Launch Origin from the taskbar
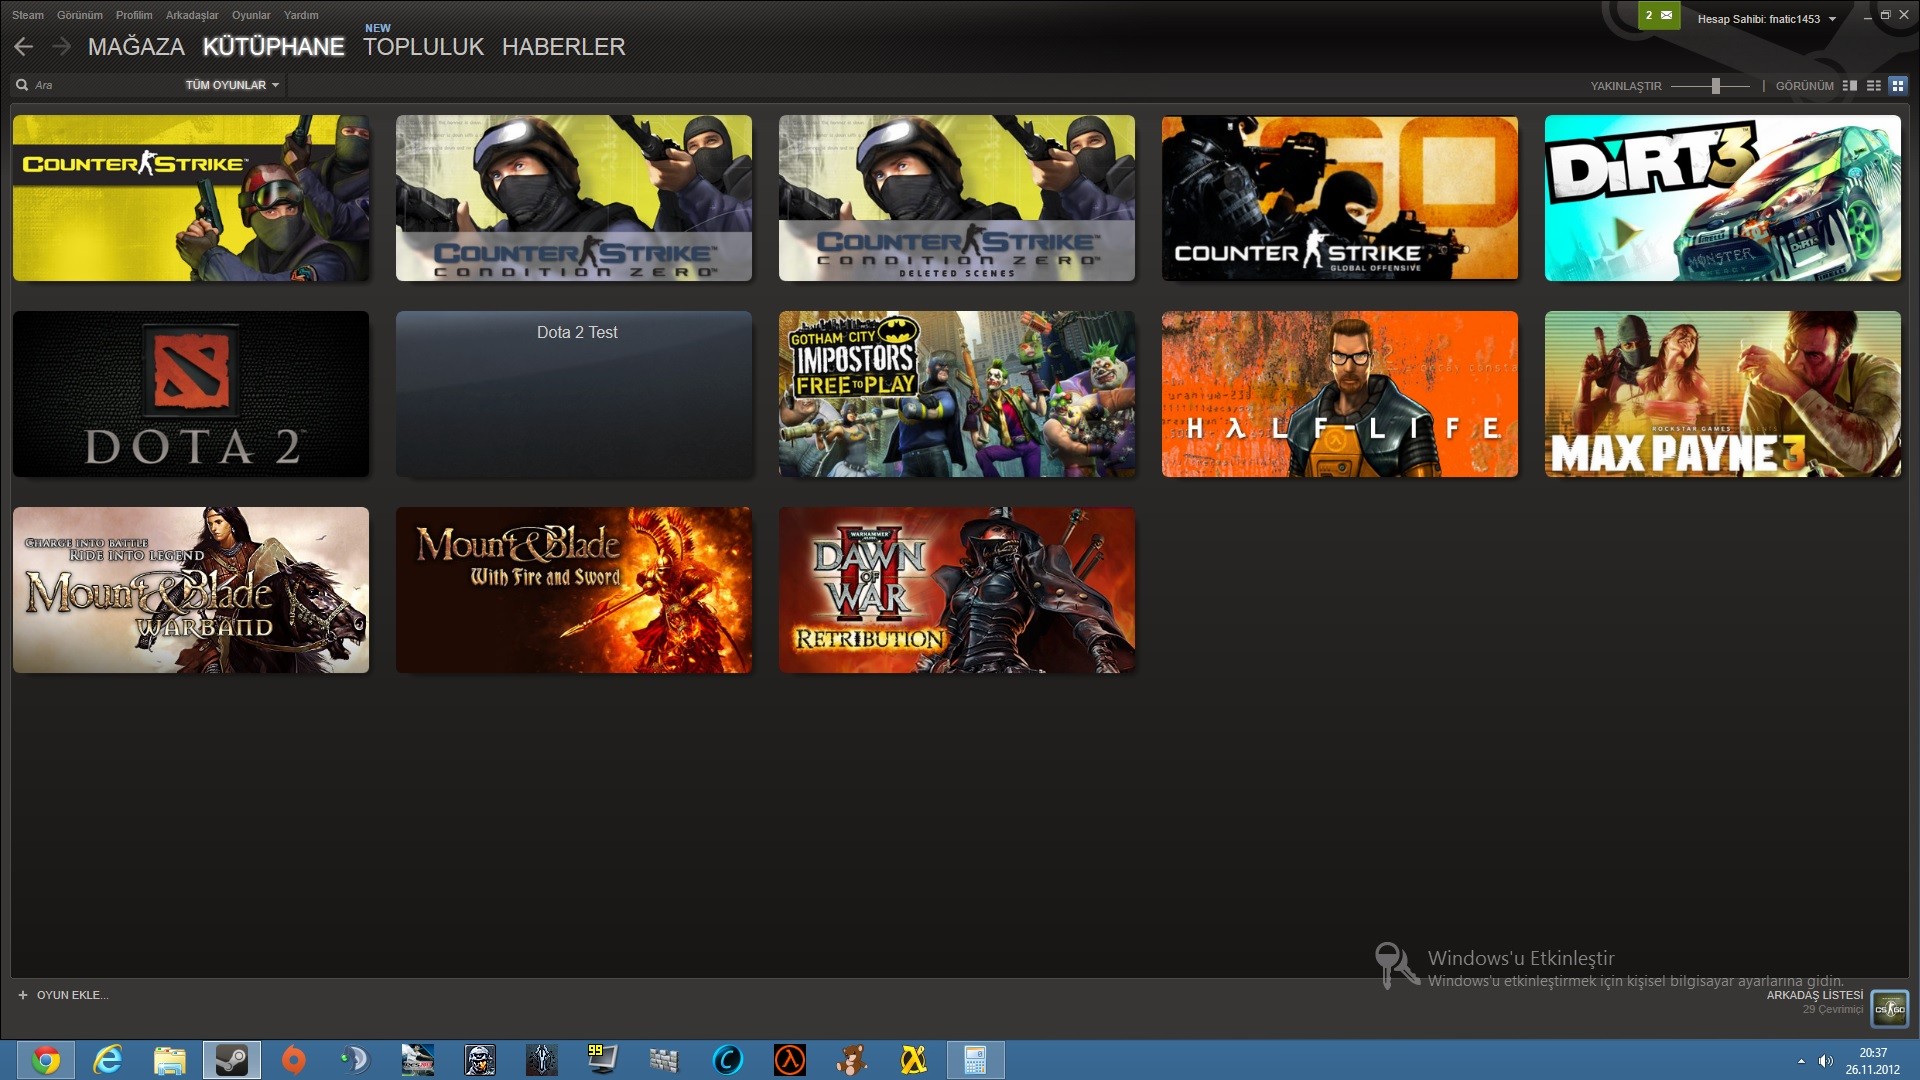 (293, 1060)
